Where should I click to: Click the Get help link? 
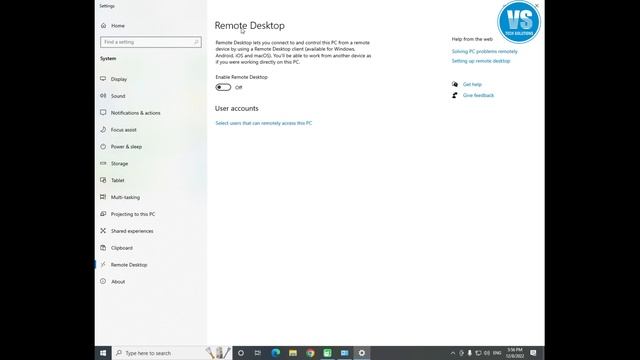click(472, 84)
